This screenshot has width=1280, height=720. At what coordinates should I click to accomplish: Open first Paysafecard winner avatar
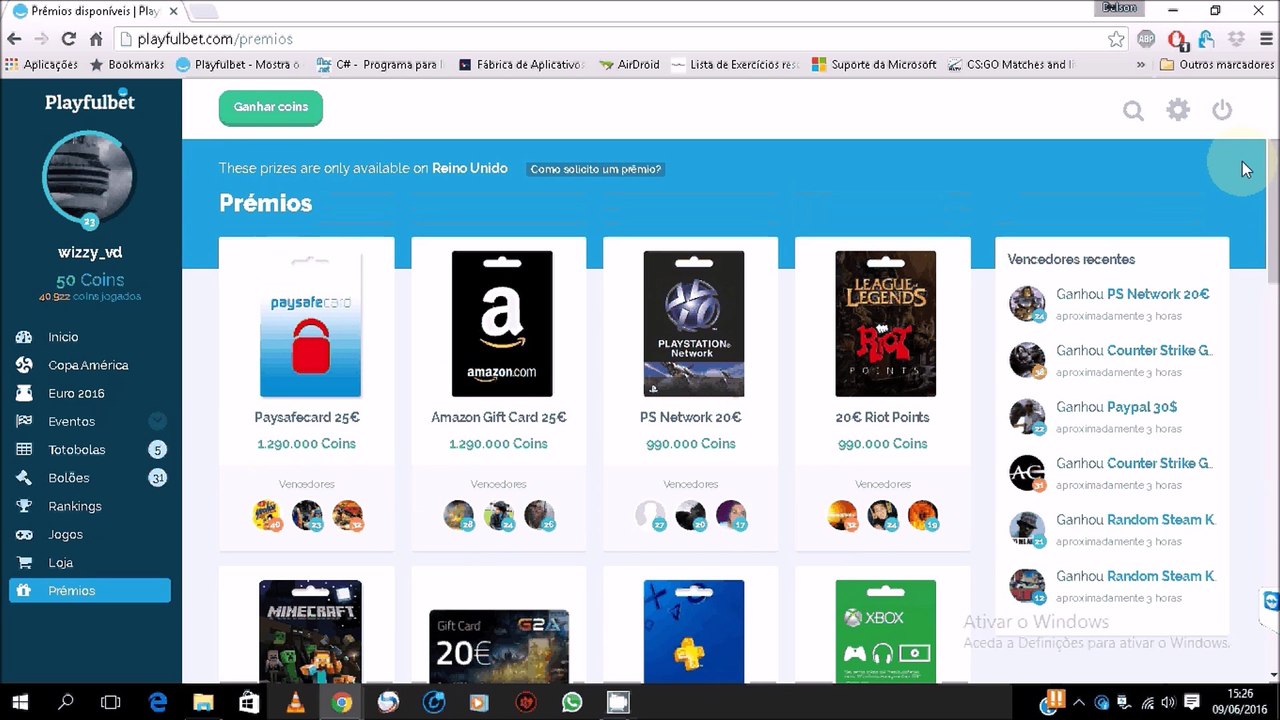pyautogui.click(x=267, y=515)
